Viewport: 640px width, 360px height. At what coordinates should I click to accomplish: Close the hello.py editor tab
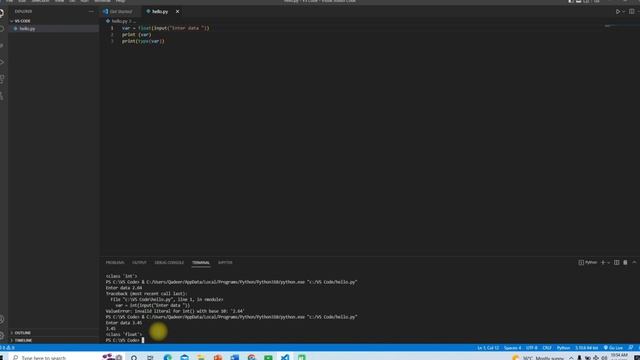tap(178, 11)
